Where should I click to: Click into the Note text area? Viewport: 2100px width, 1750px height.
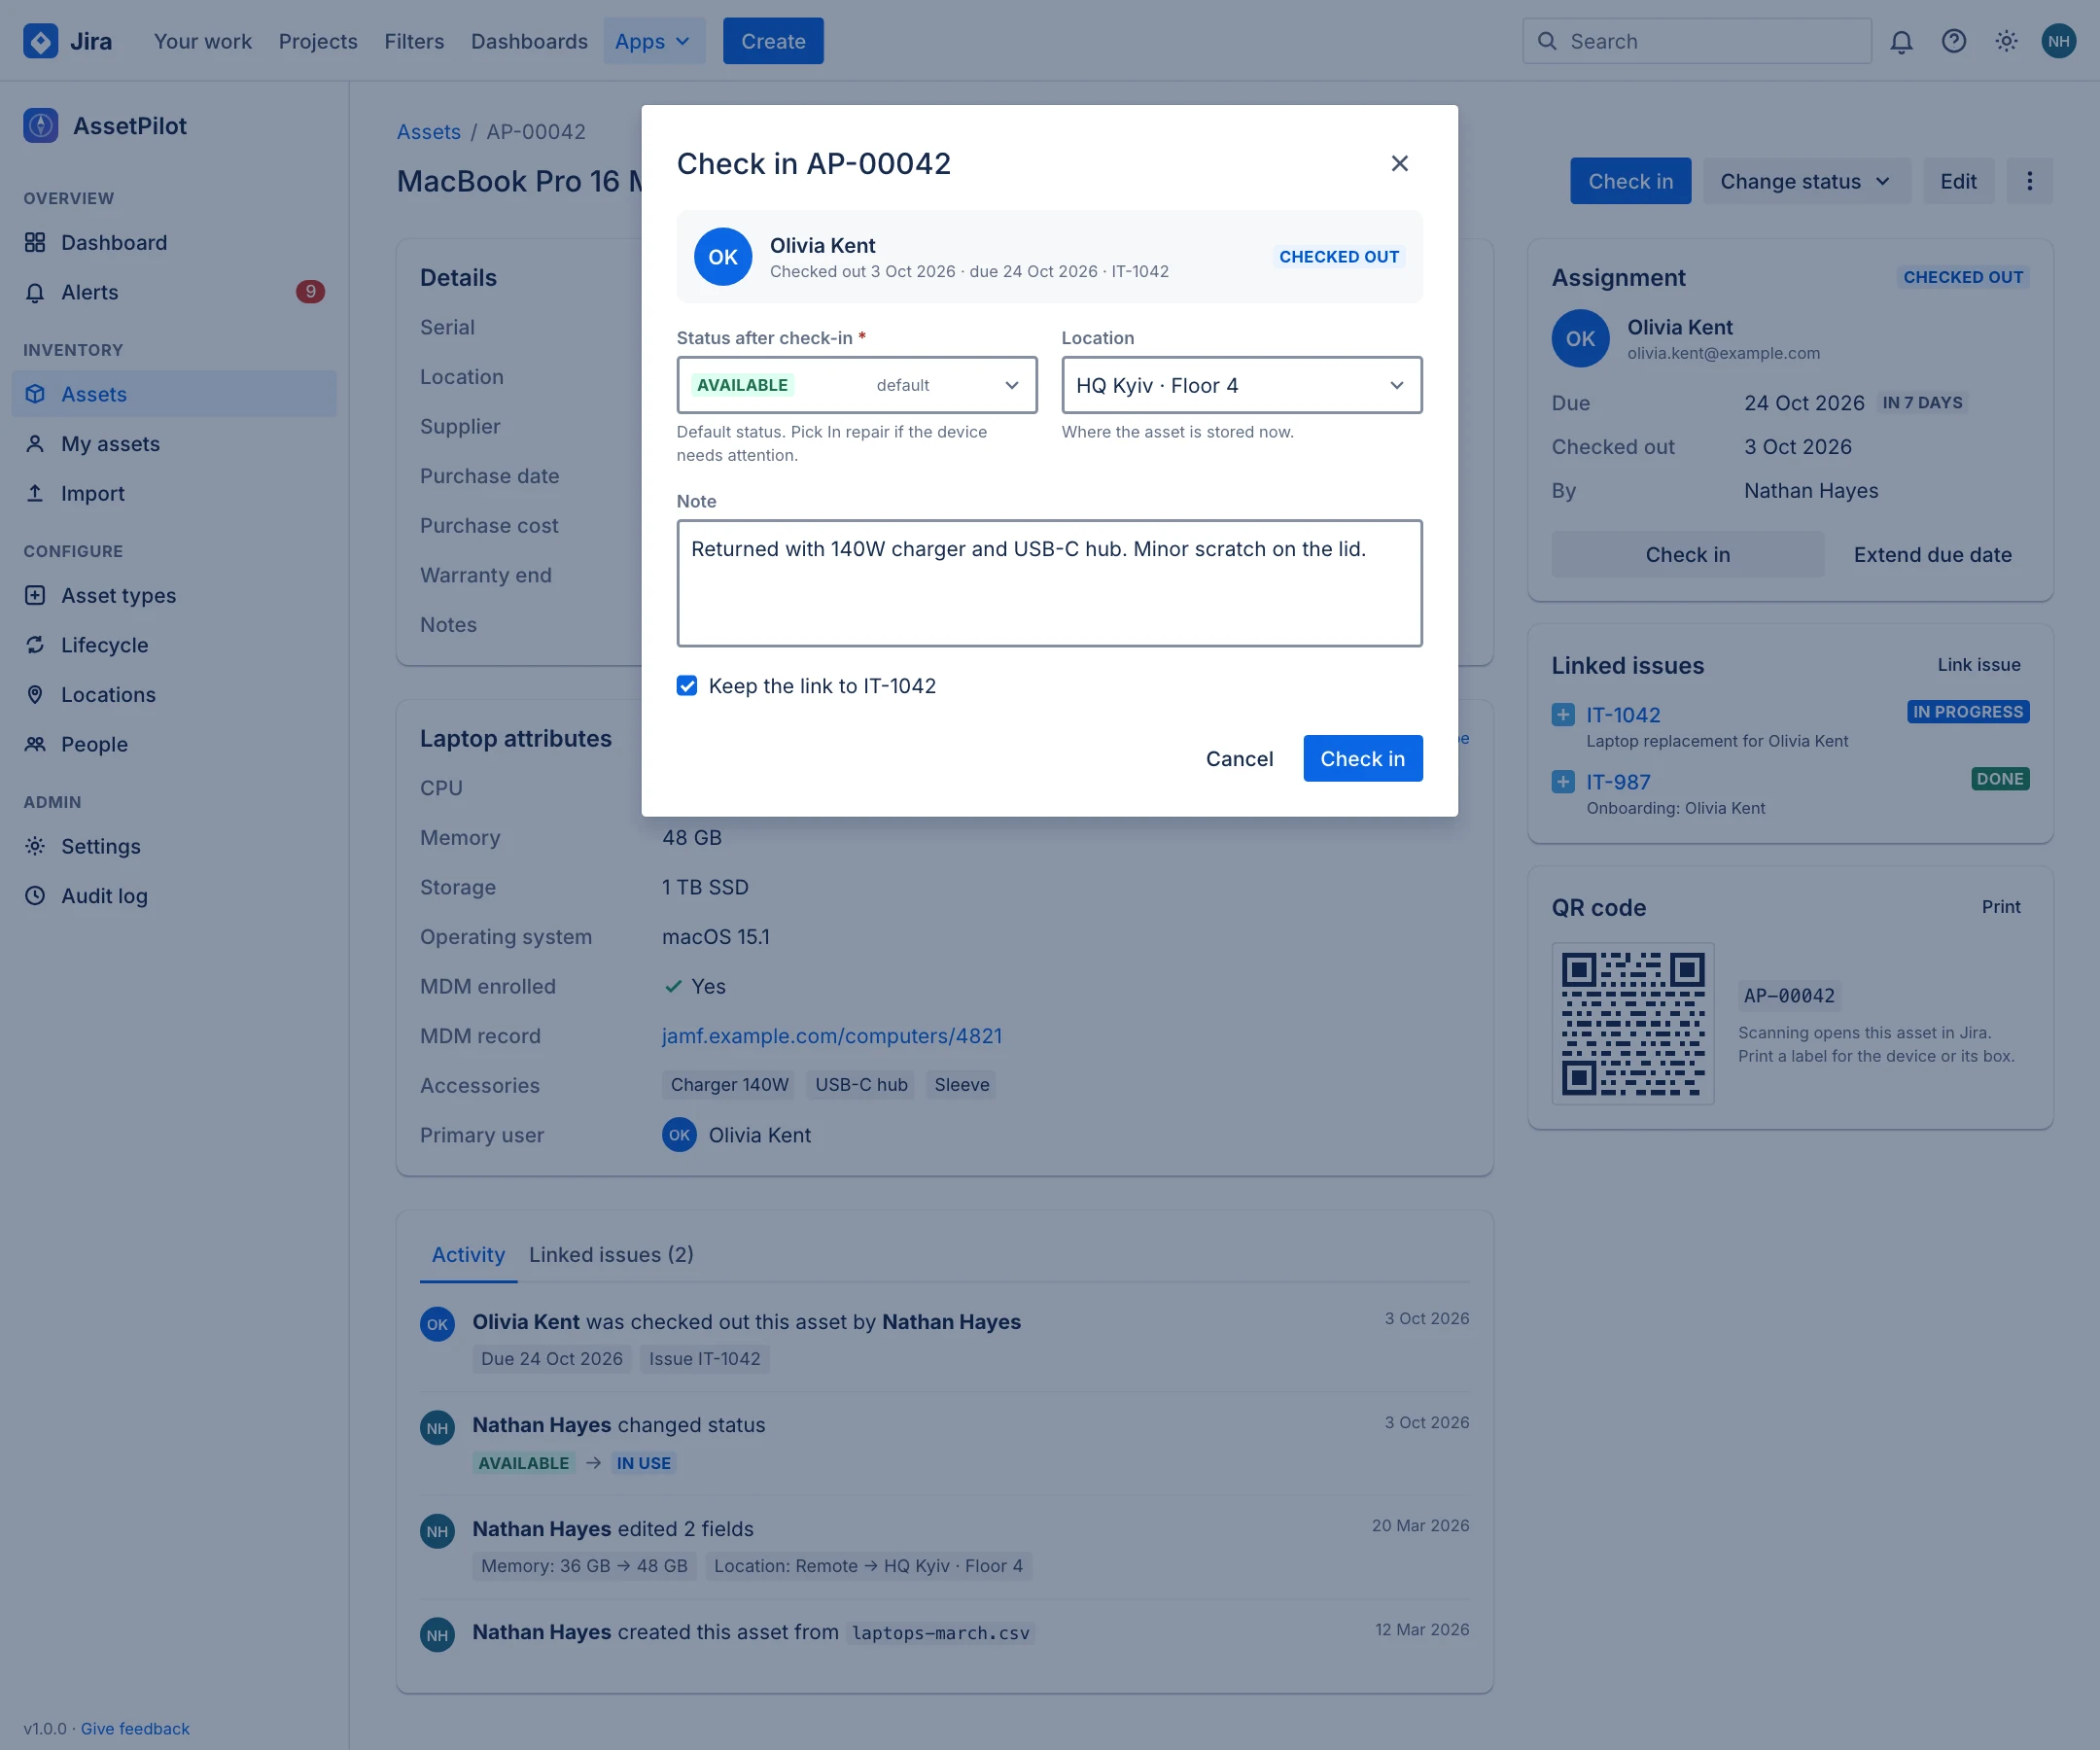1049,583
